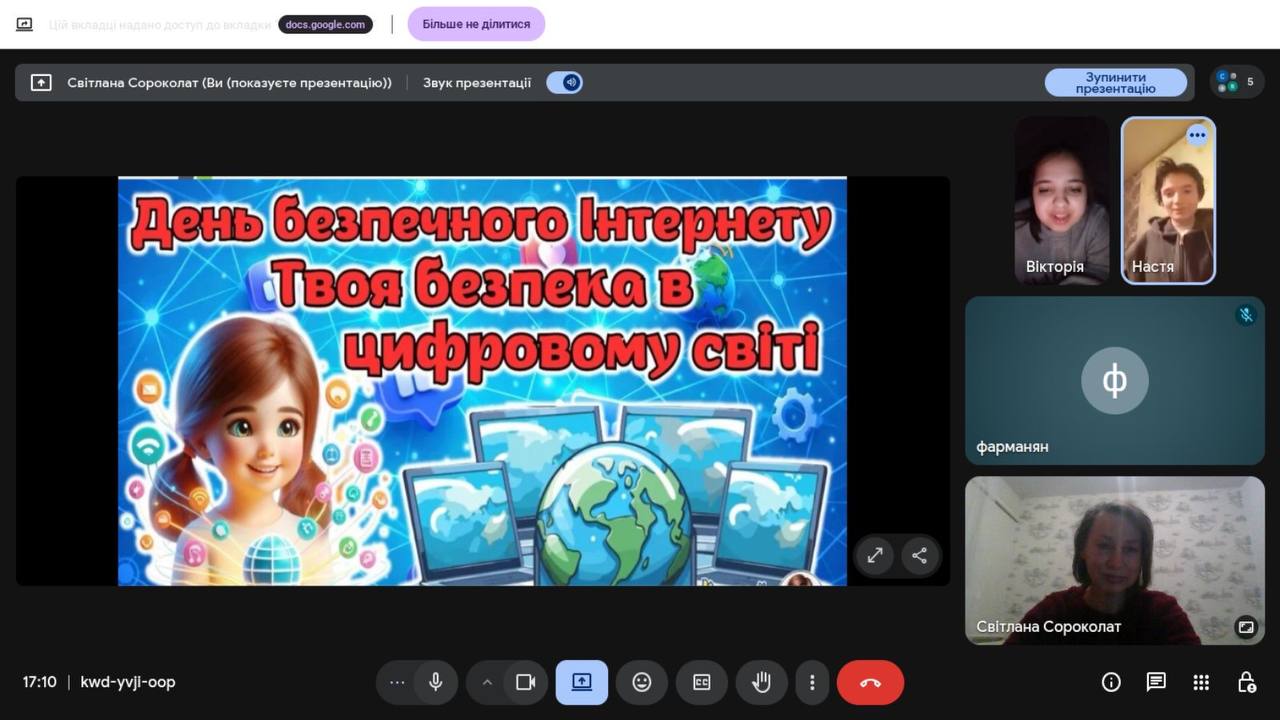The image size is (1280, 720).
Task: Expand video settings chevron beside camera
Action: point(487,682)
